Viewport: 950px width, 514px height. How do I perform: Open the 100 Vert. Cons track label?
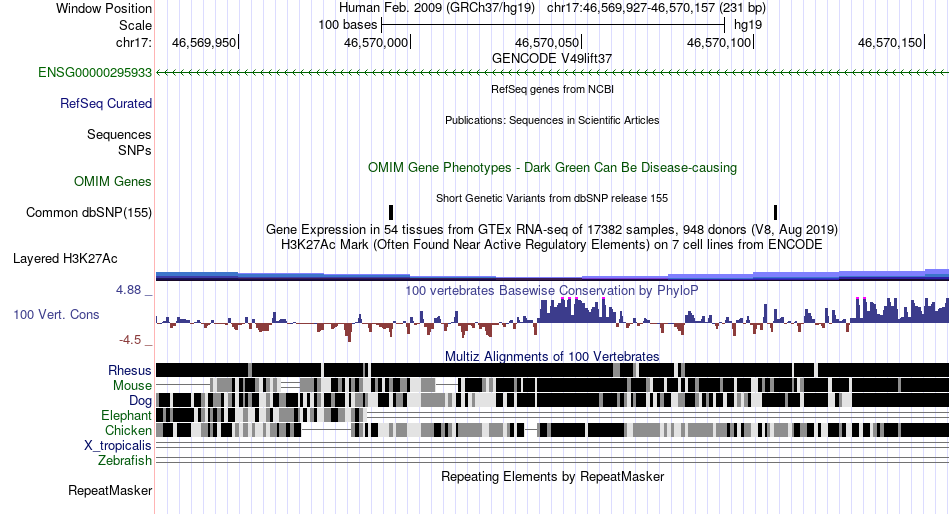56,315
